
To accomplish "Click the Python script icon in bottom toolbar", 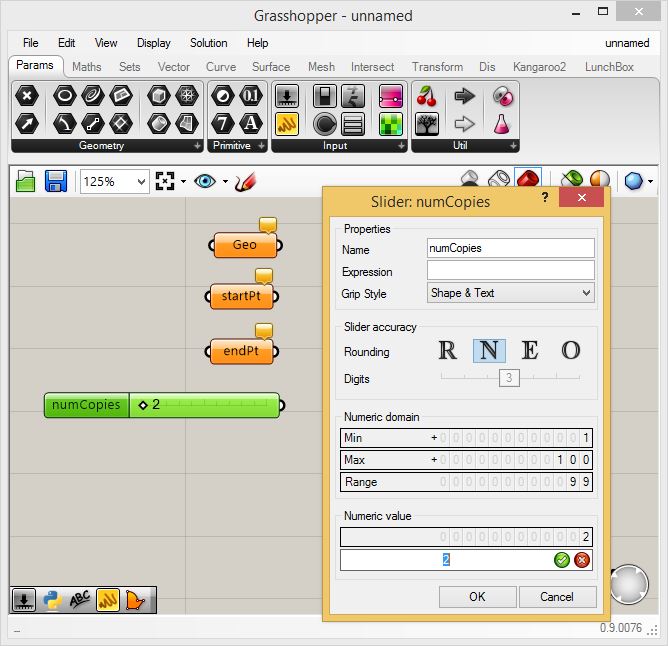I will click(52, 600).
